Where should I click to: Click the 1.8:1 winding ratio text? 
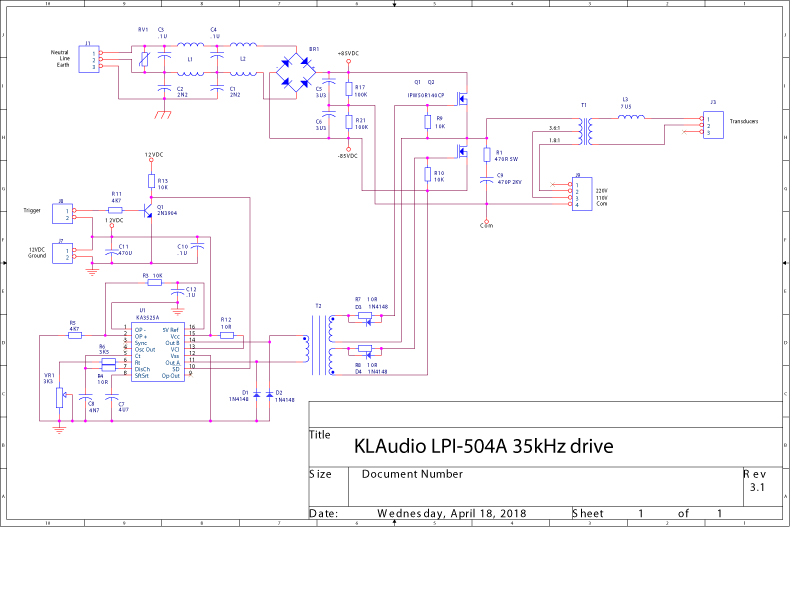click(x=555, y=140)
